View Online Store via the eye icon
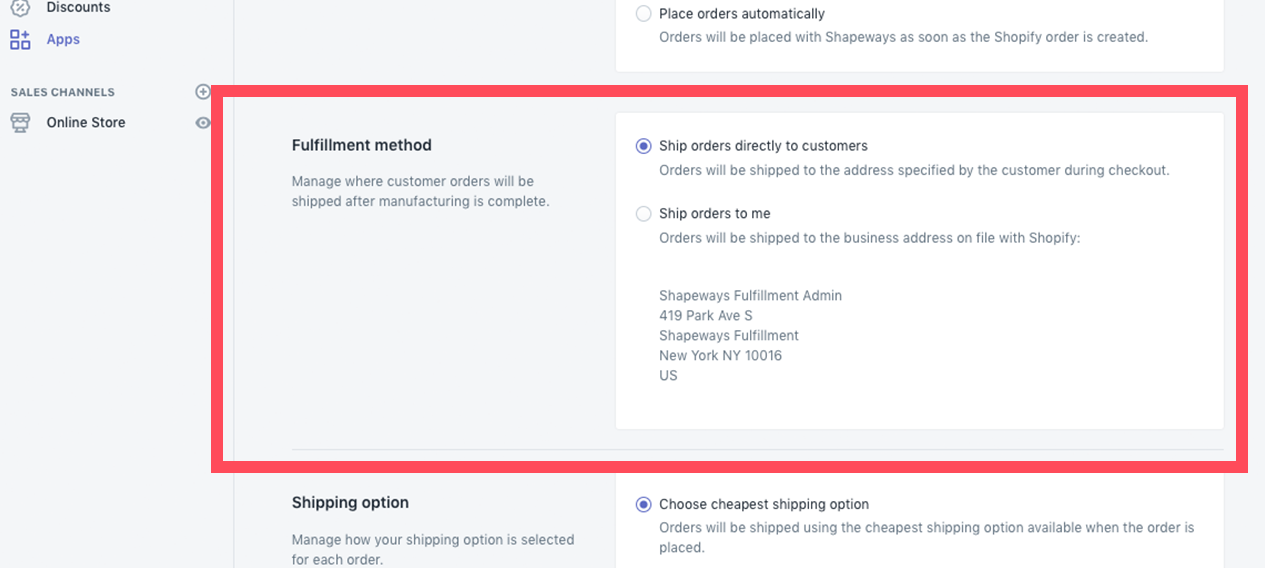The image size is (1265, 568). (x=203, y=123)
